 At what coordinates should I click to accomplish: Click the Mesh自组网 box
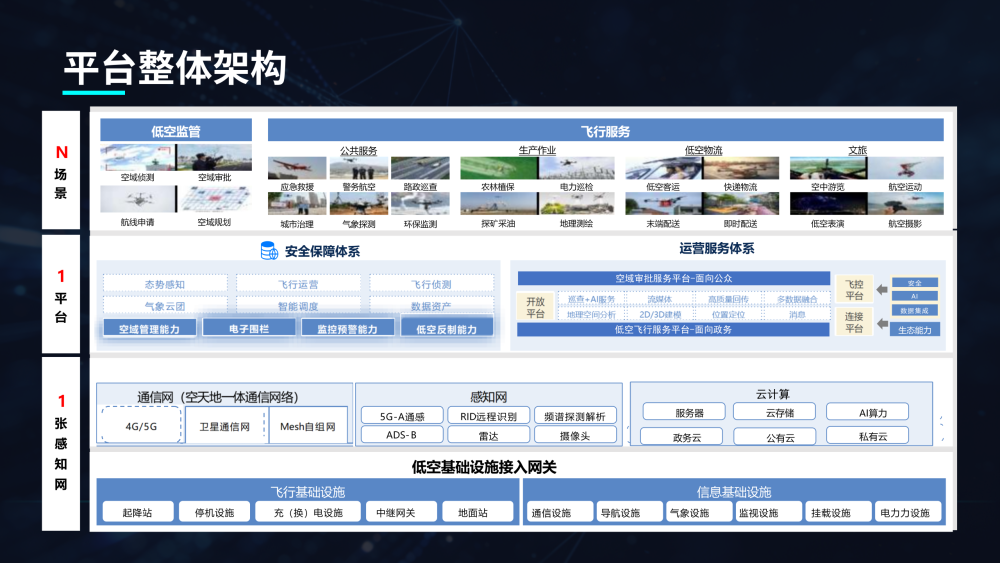pyautogui.click(x=308, y=426)
